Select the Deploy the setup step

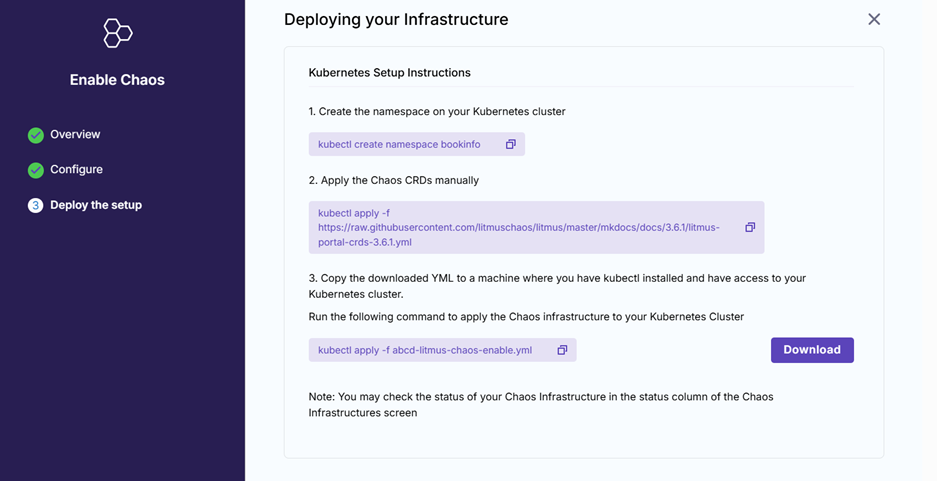point(96,205)
